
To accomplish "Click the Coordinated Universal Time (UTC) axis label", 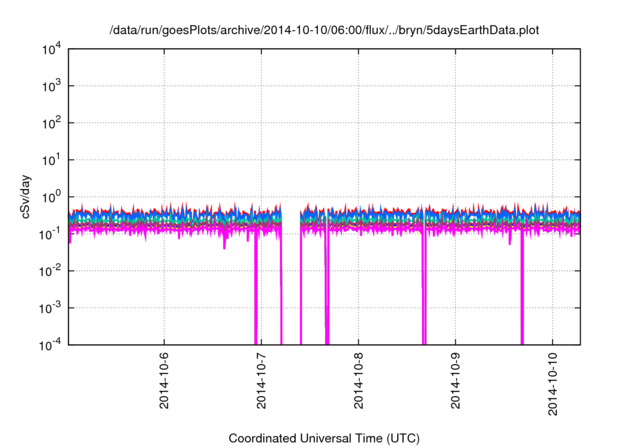I will [324, 438].
